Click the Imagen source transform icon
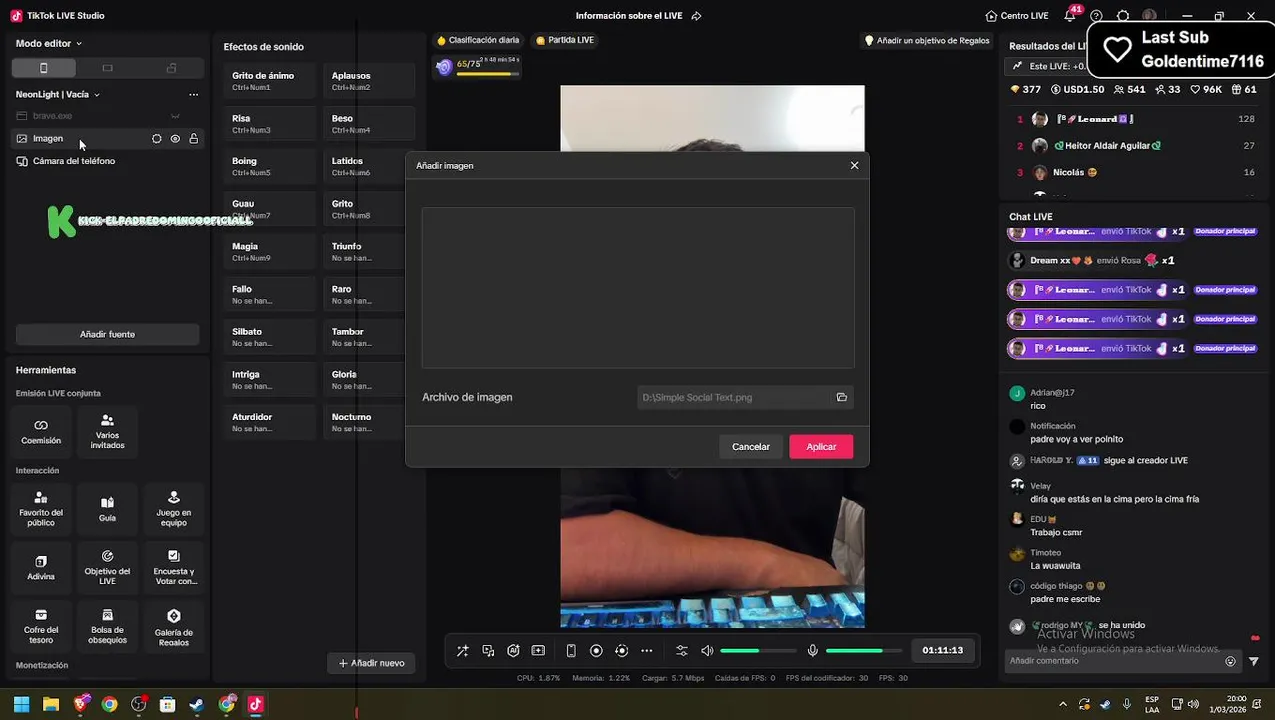Viewport: 1275px width, 720px height. click(156, 139)
